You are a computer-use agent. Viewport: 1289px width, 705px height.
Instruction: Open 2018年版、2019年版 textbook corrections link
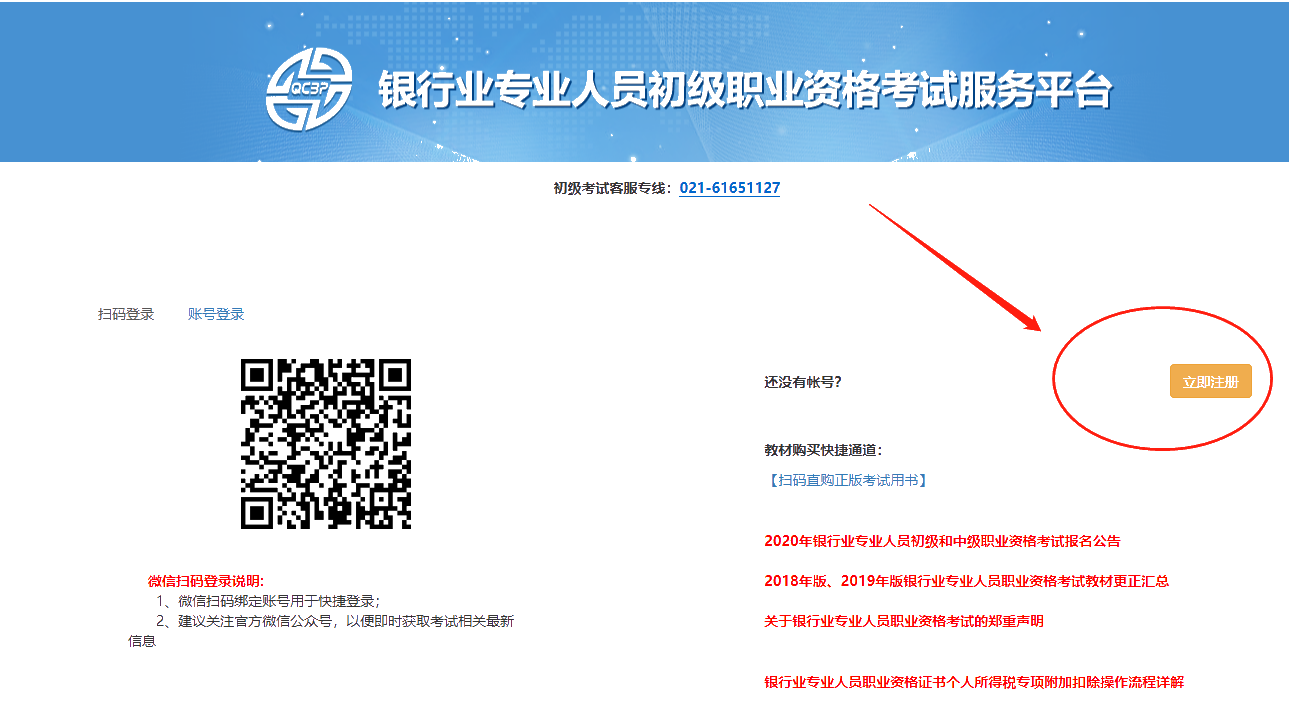966,581
